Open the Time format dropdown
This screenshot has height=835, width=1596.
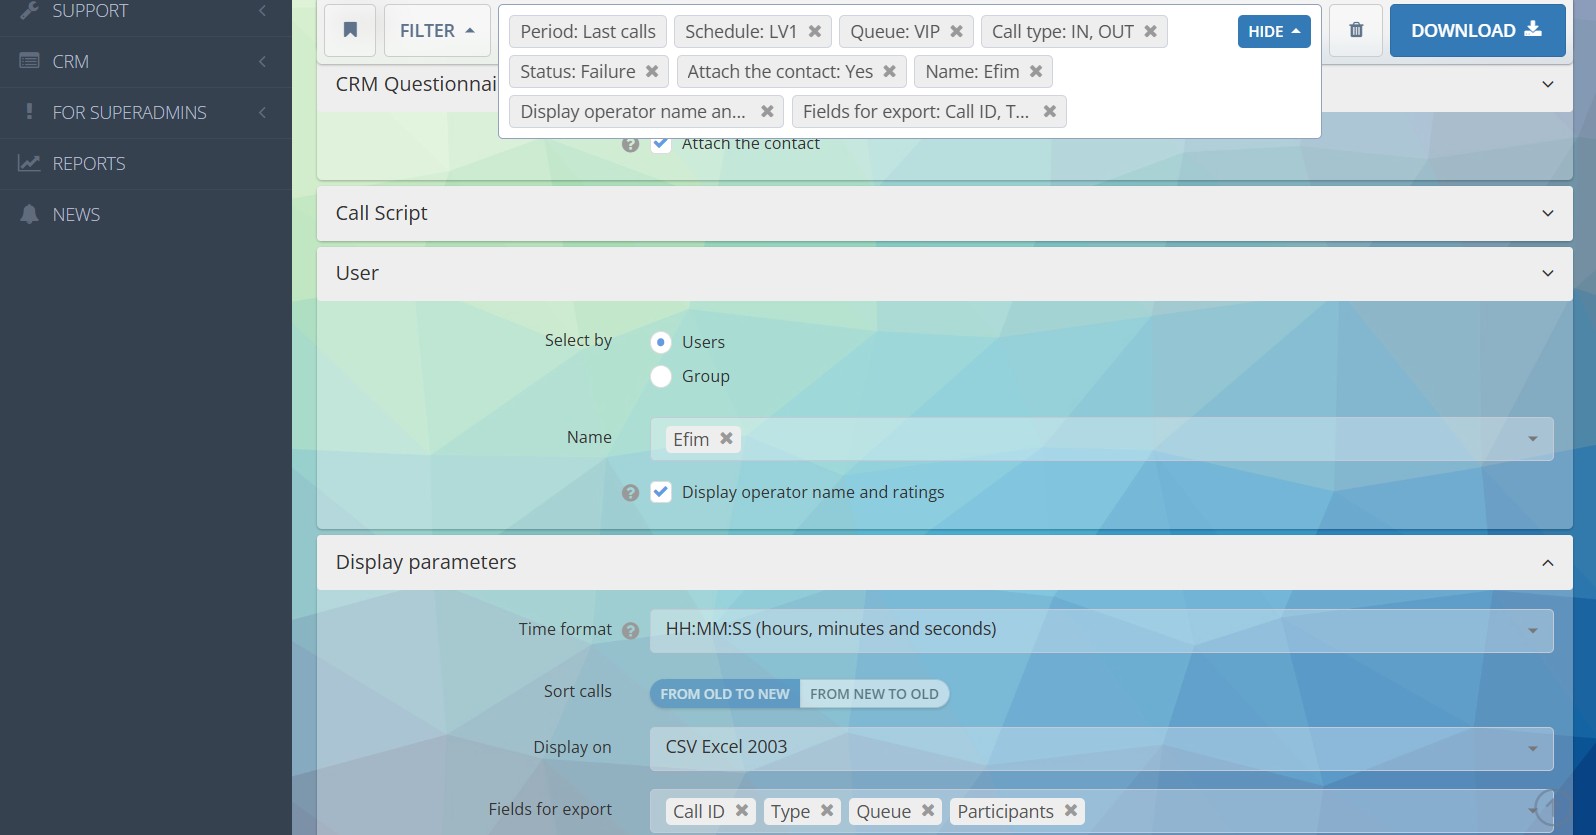point(1102,630)
